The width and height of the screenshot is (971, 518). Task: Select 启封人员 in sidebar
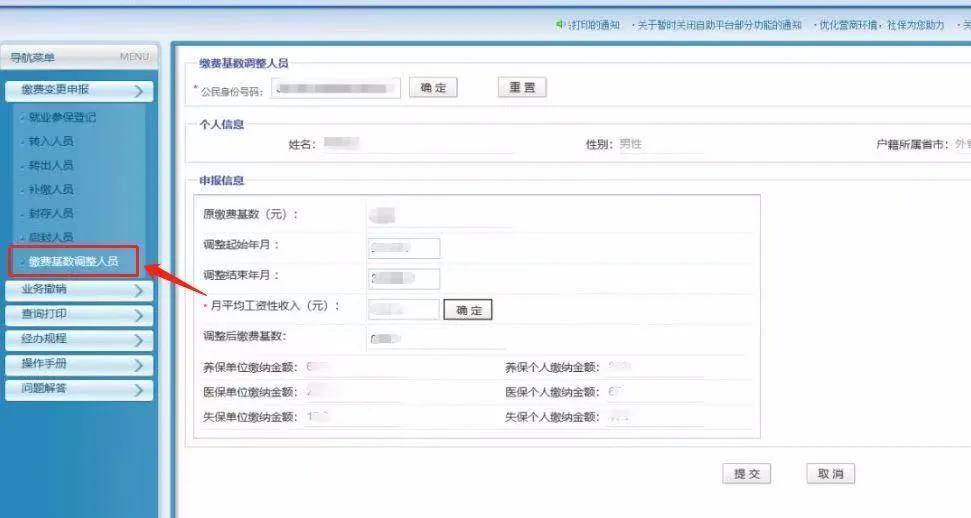[x=51, y=237]
